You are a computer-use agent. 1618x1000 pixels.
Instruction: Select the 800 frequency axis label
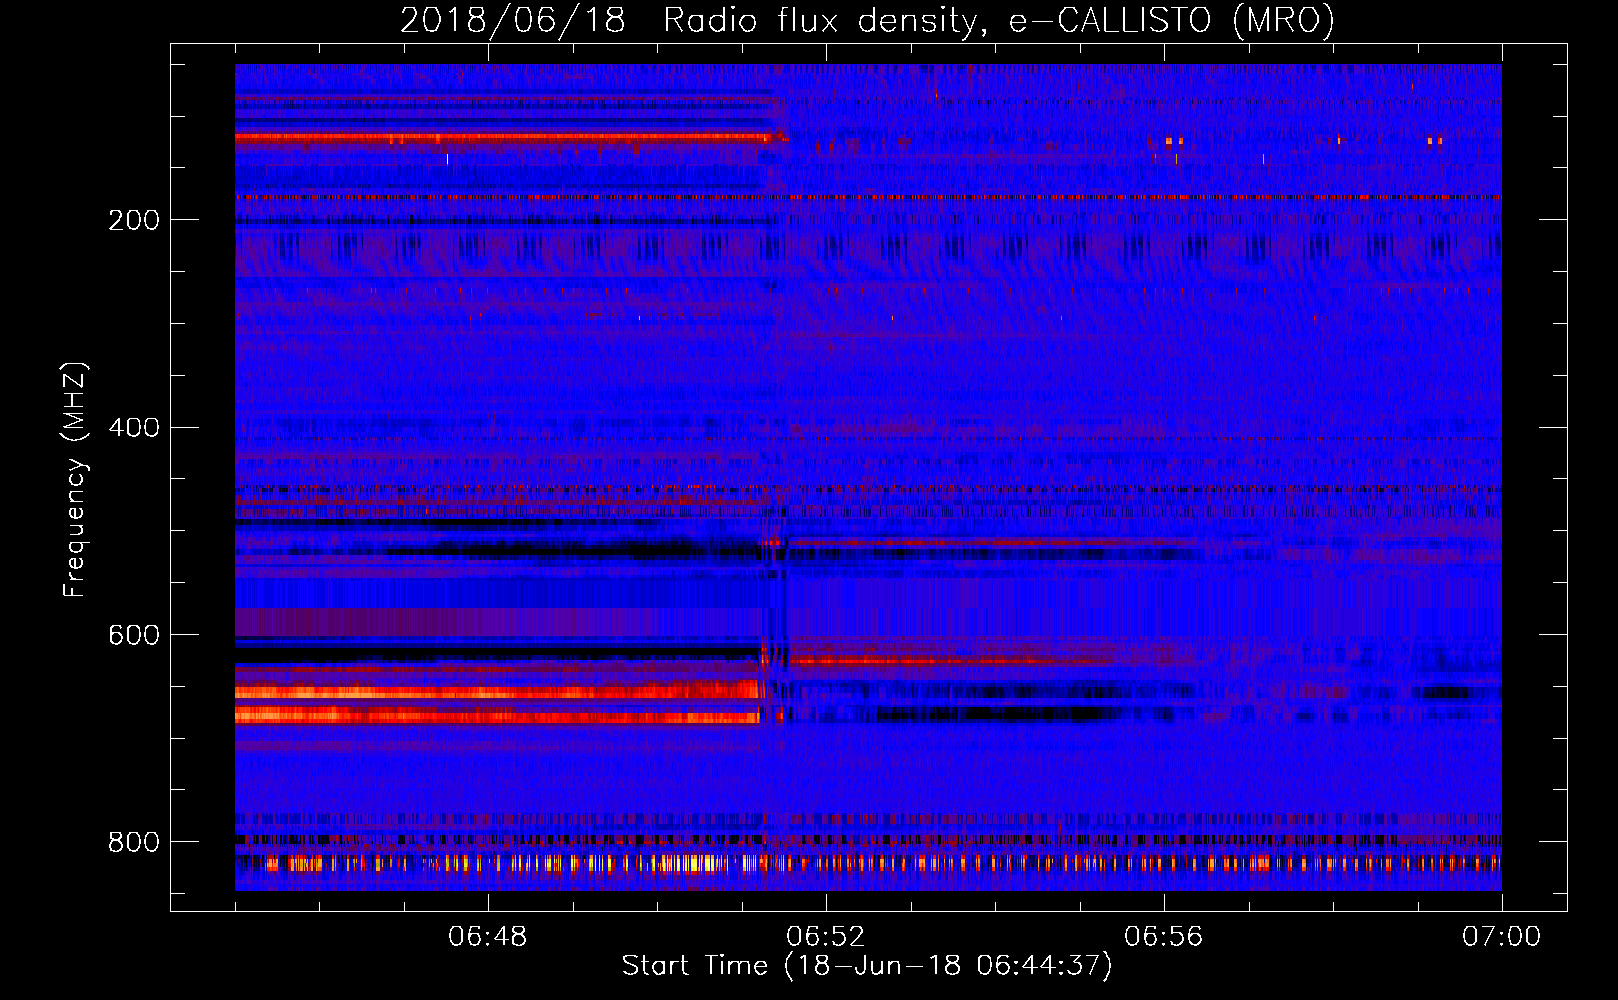[x=134, y=842]
